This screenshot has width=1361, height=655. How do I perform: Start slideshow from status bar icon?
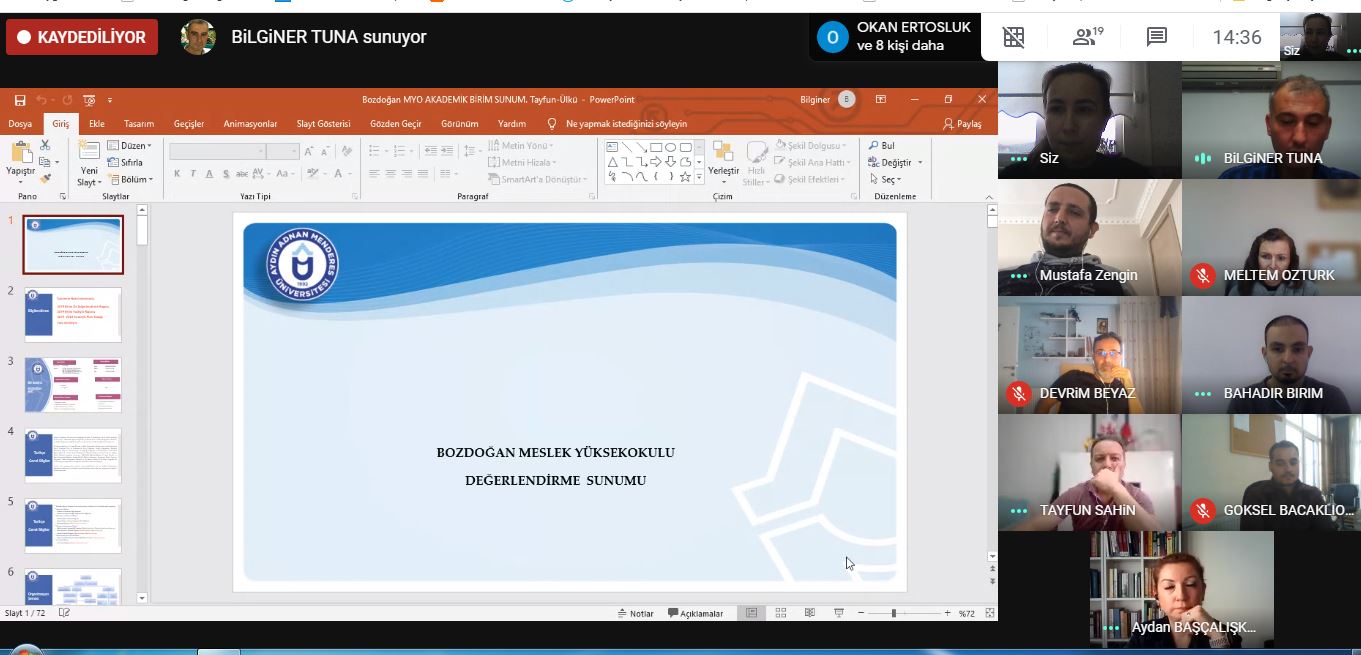[839, 613]
